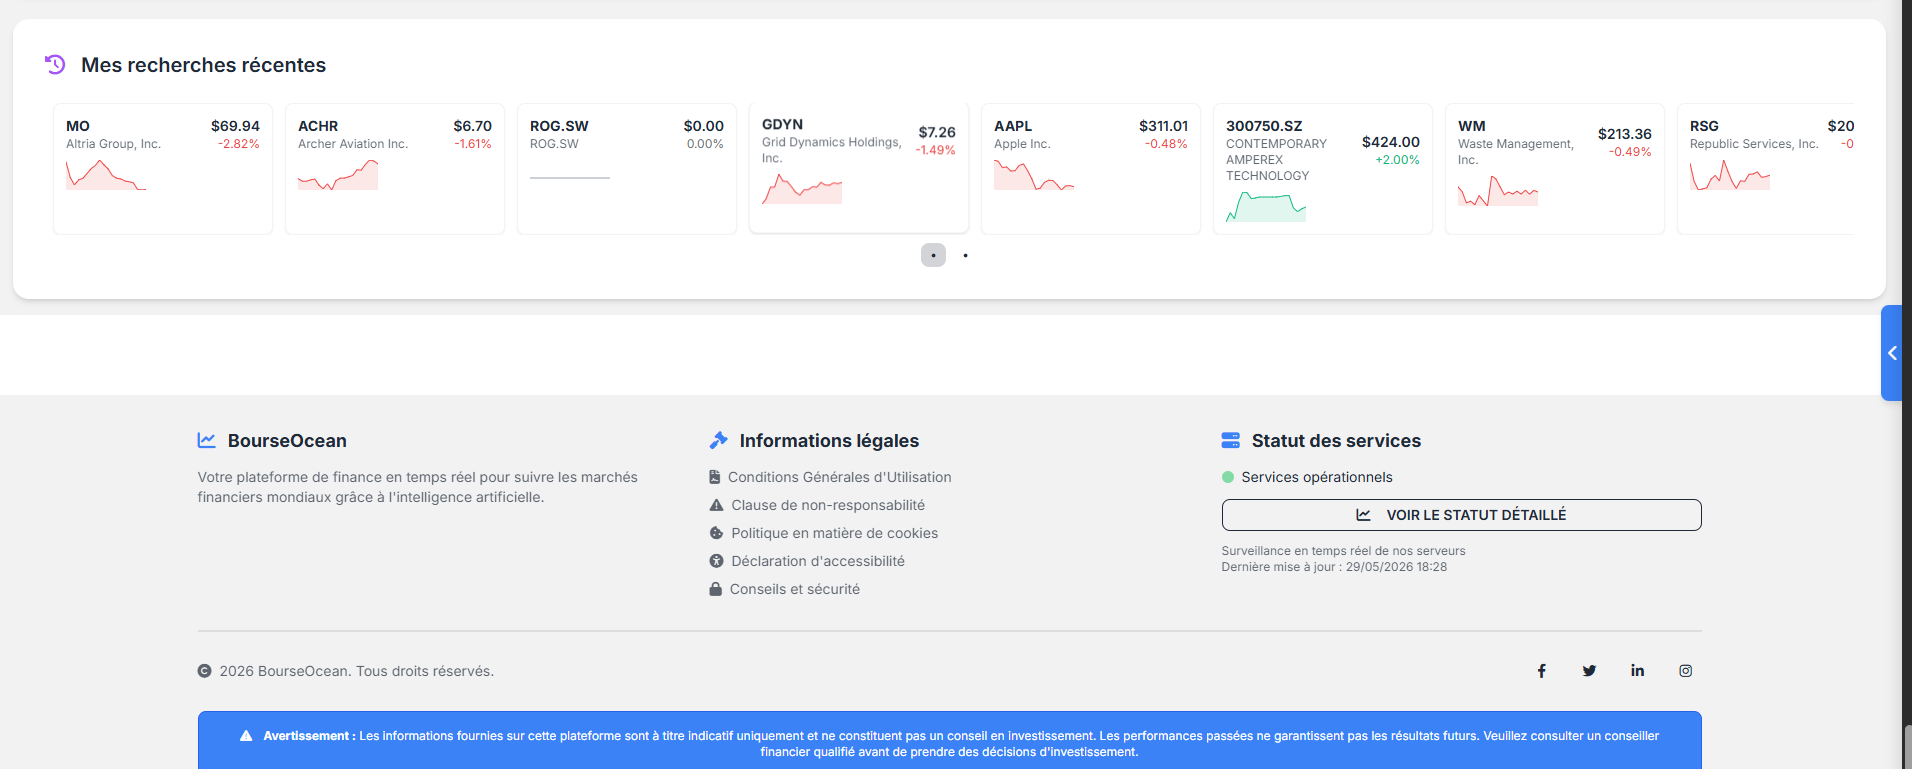Open Conseils et sécurité link

(795, 589)
